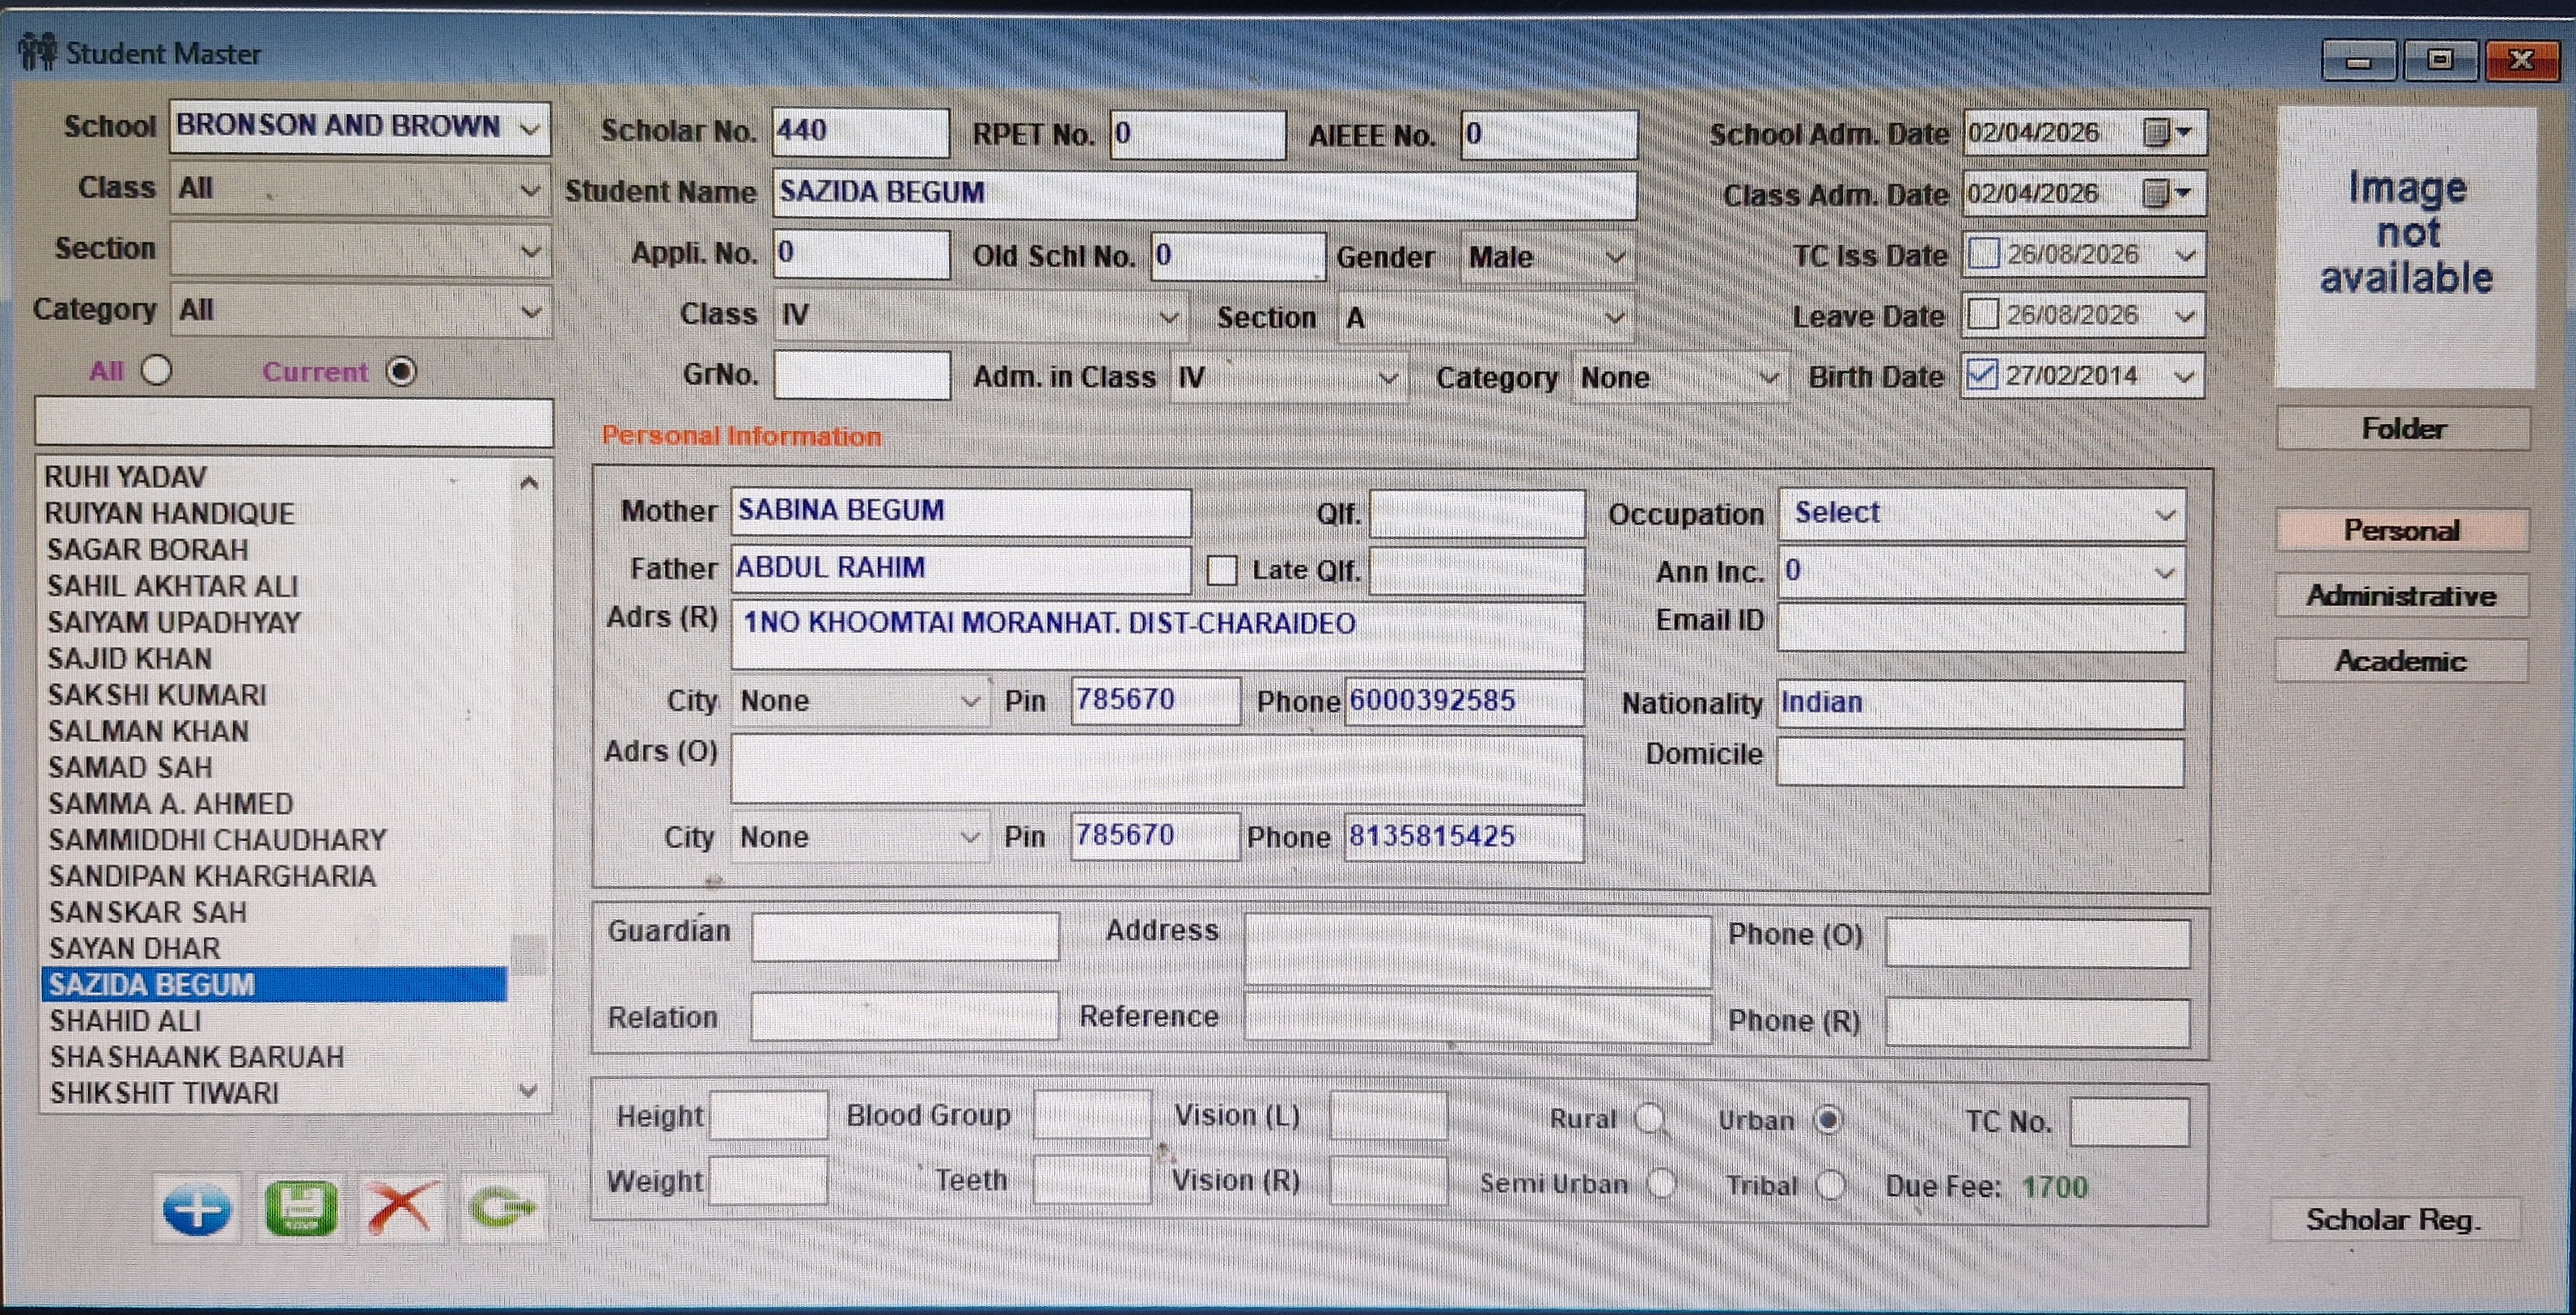This screenshot has width=2576, height=1315.
Task: Switch to the Academic tab
Action: click(2401, 661)
